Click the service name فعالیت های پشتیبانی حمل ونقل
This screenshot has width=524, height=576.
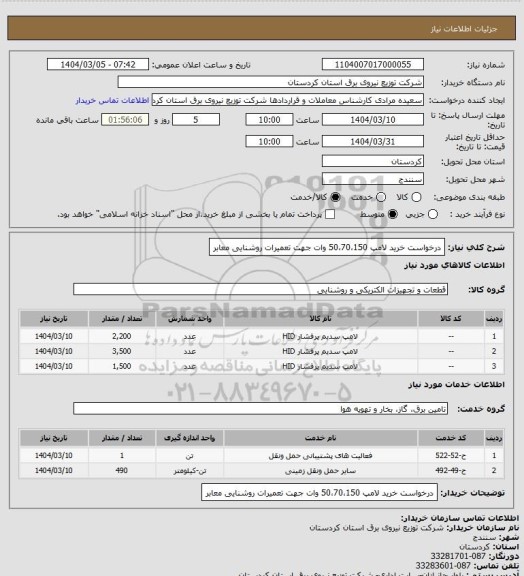[x=320, y=456]
